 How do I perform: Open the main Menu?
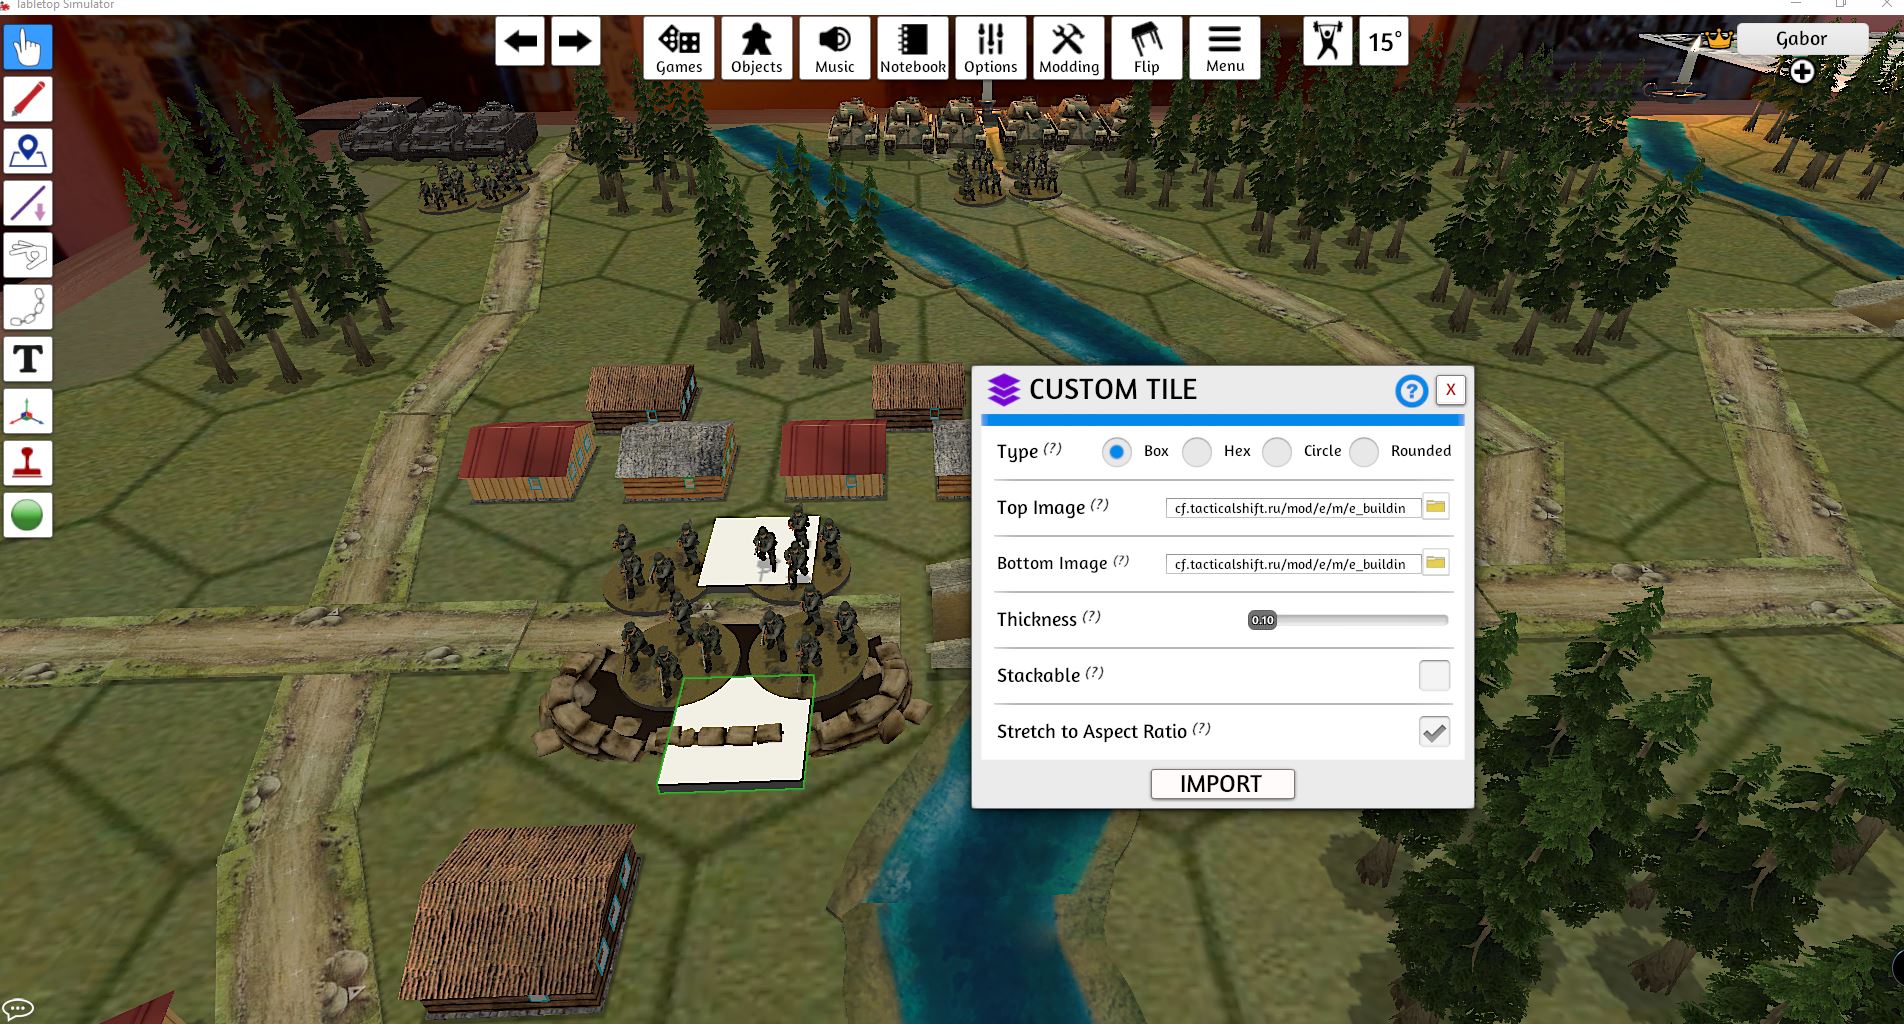(x=1225, y=48)
